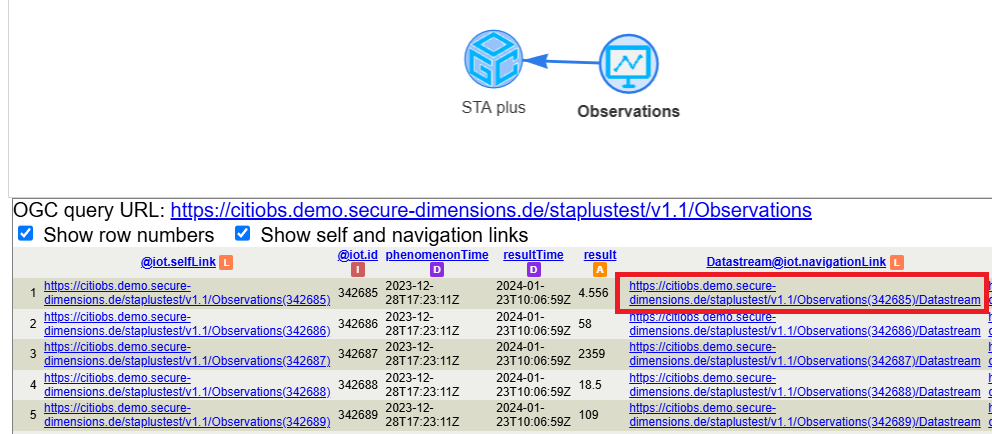Open the Observations(342685) self link
This screenshot has height=434, width=992.
[187, 292]
